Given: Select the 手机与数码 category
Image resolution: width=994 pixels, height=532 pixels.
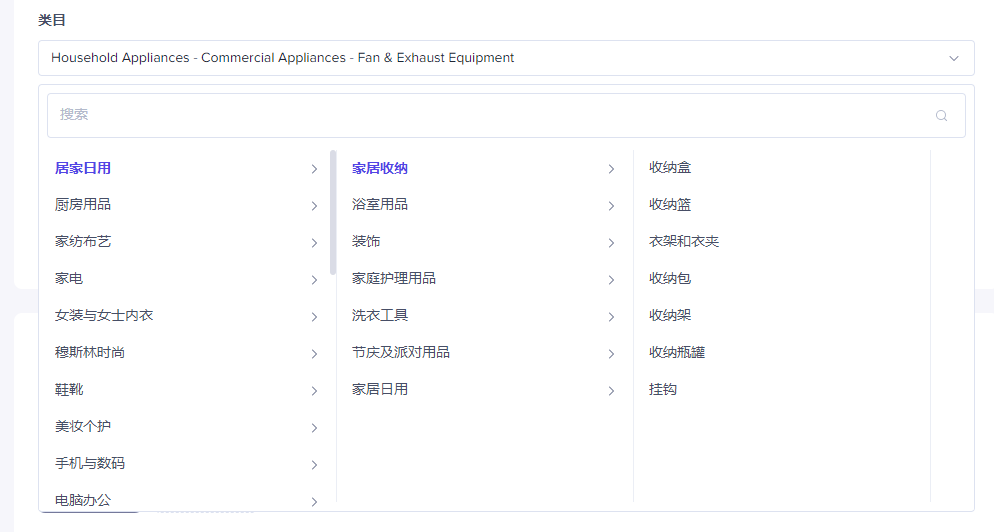Looking at the screenshot, I should [x=90, y=463].
